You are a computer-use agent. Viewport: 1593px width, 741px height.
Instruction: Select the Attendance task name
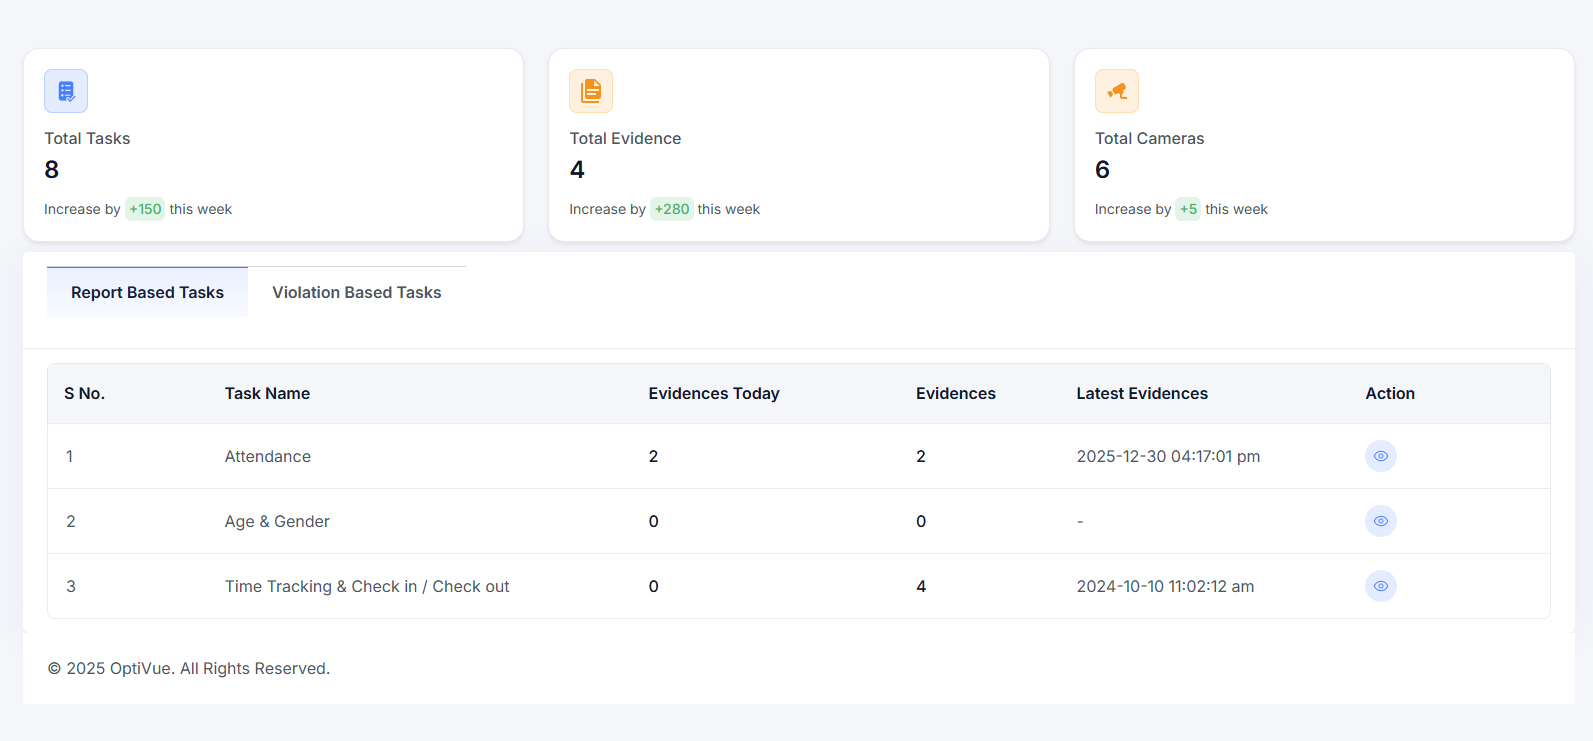[x=267, y=457]
